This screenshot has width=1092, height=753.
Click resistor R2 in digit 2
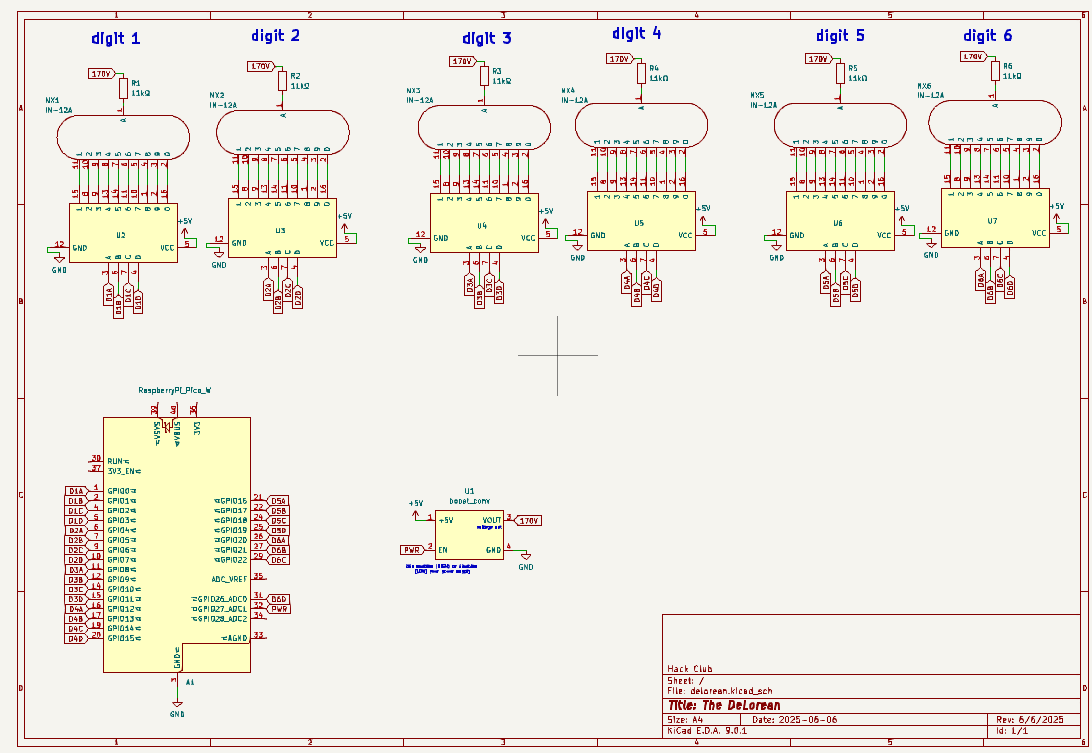tap(282, 81)
